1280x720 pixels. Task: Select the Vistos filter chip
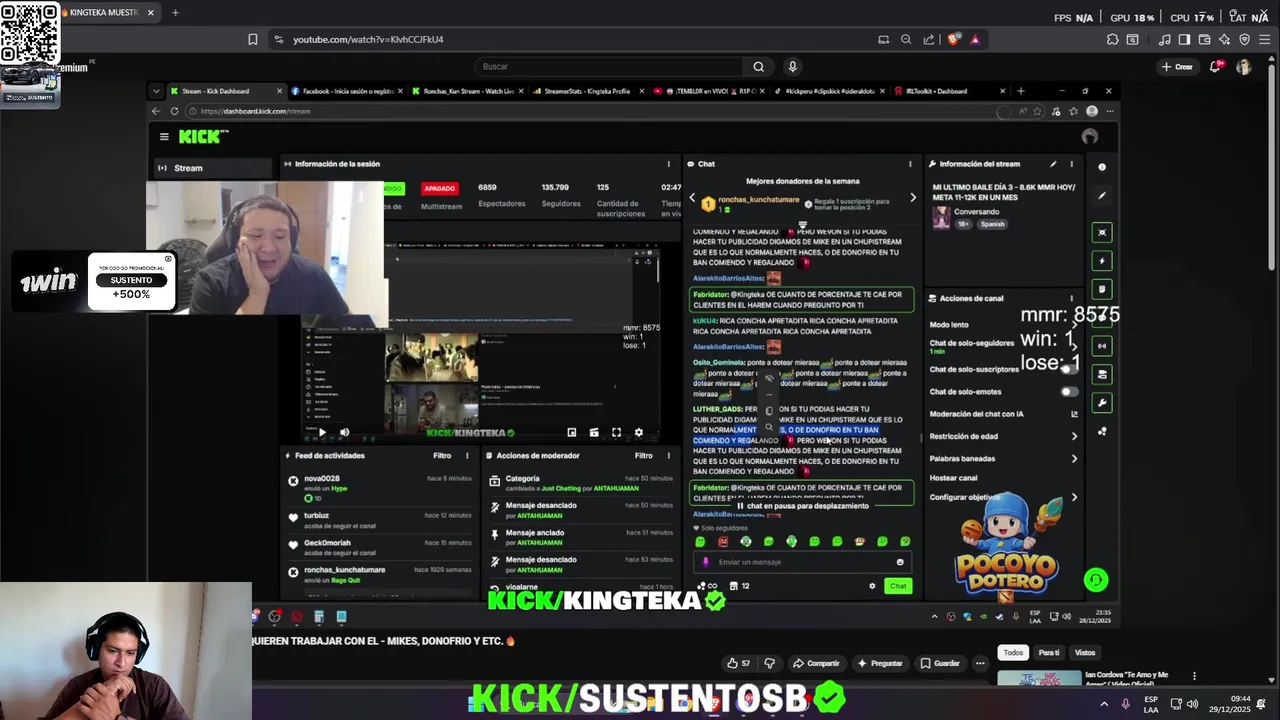pyautogui.click(x=1085, y=653)
